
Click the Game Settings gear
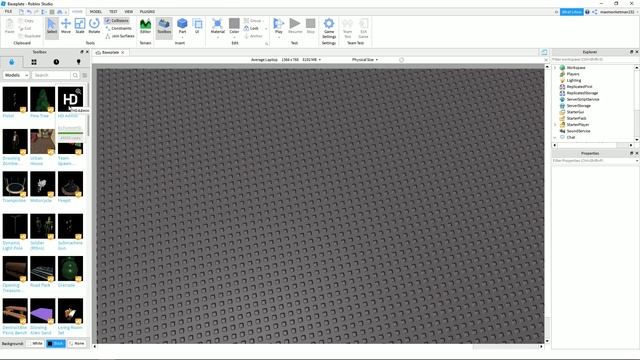tap(329, 28)
